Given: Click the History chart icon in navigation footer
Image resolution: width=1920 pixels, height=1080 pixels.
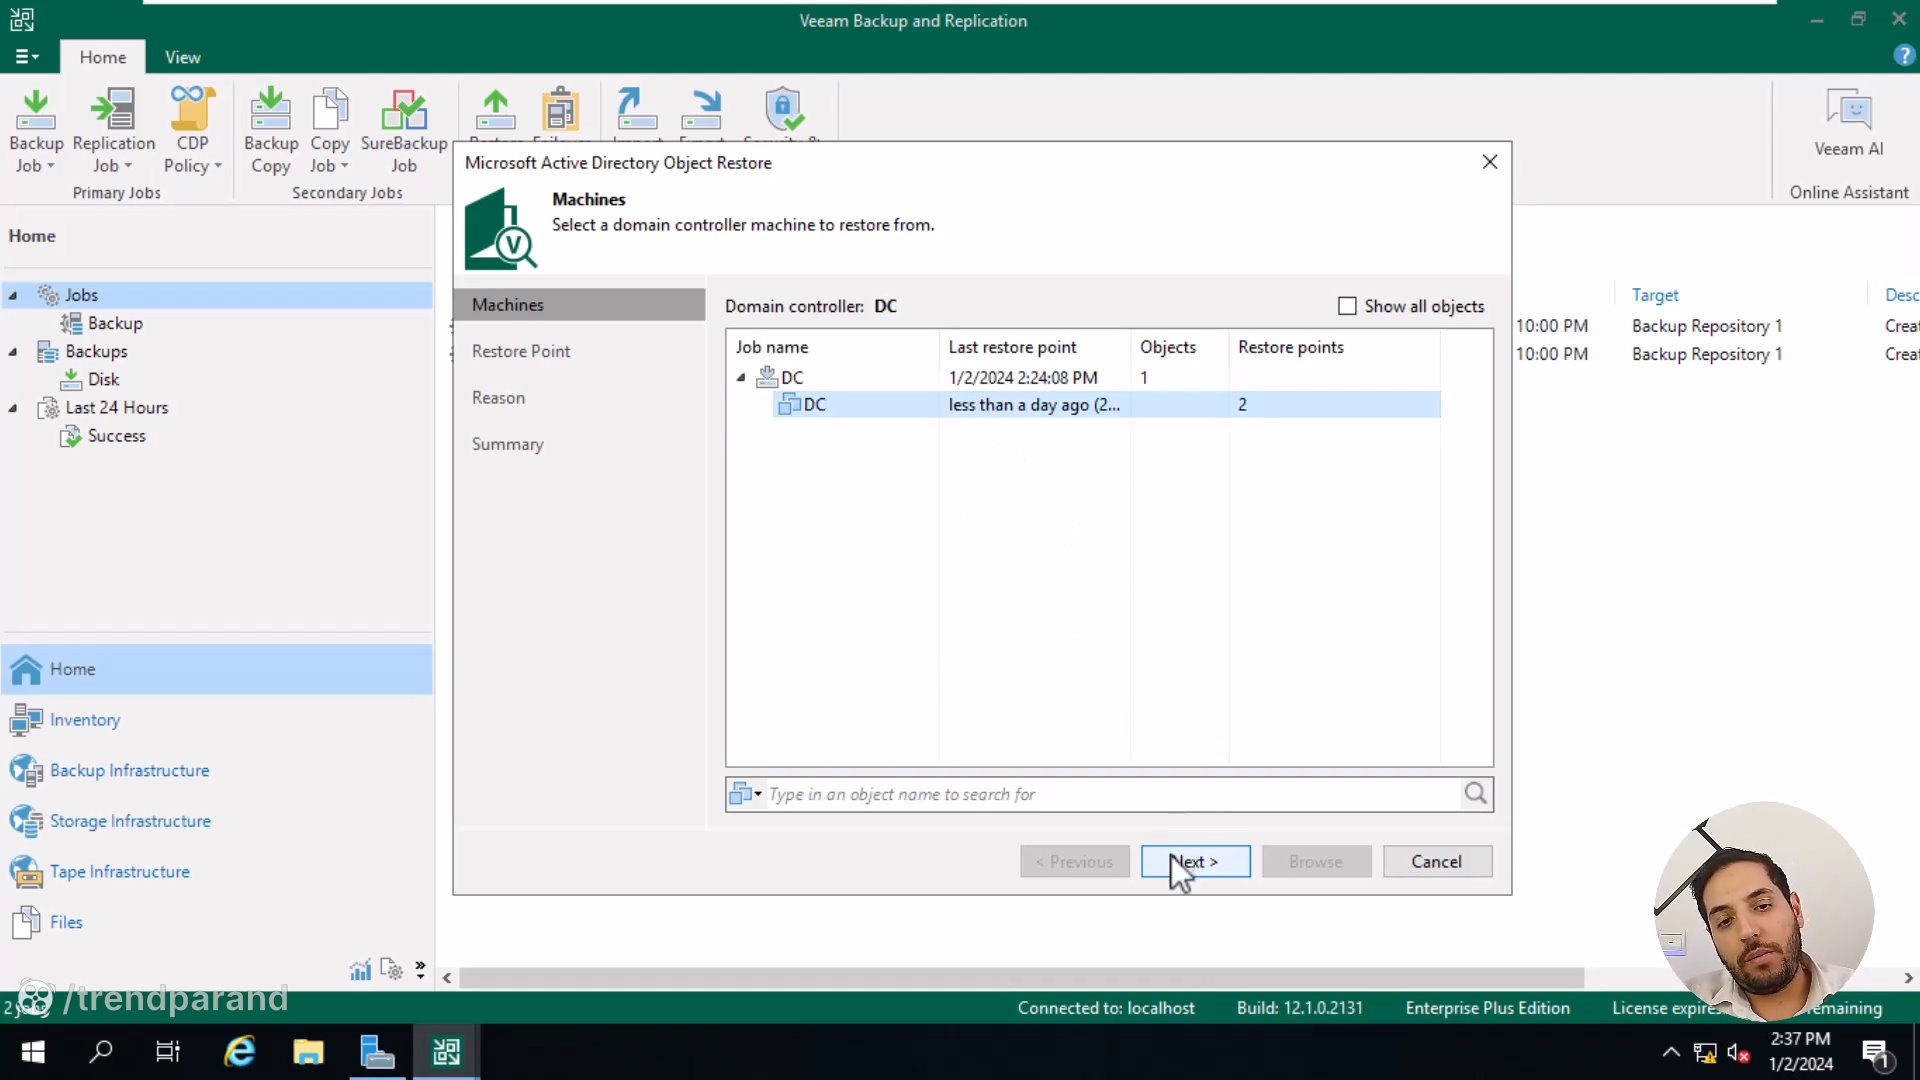Looking at the screenshot, I should point(360,969).
